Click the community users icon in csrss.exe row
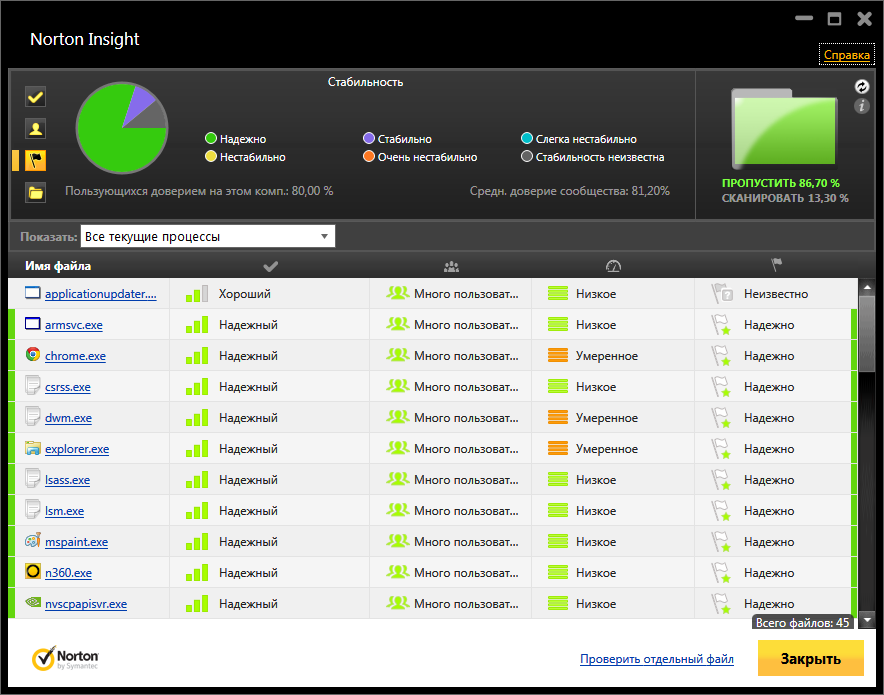Screen dimensions: 884x695 [397, 386]
